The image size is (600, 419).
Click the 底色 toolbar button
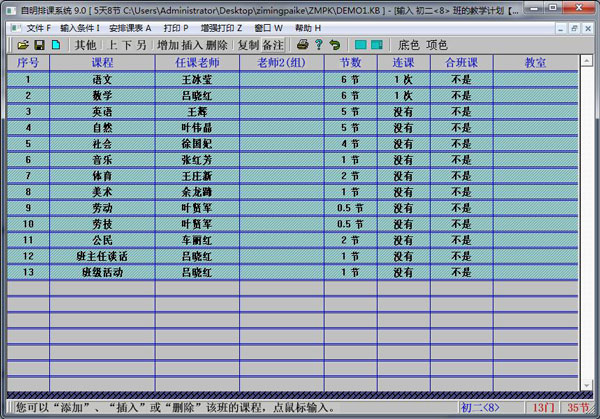coord(409,45)
